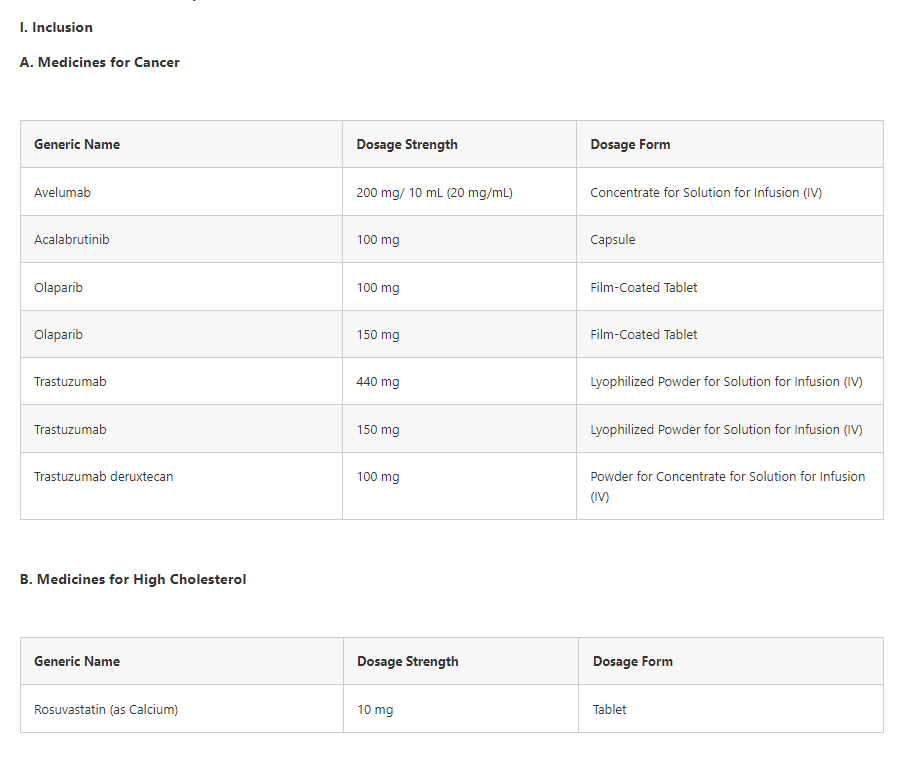Click 'Dosage Strength' header in cancer table

pyautogui.click(x=407, y=144)
